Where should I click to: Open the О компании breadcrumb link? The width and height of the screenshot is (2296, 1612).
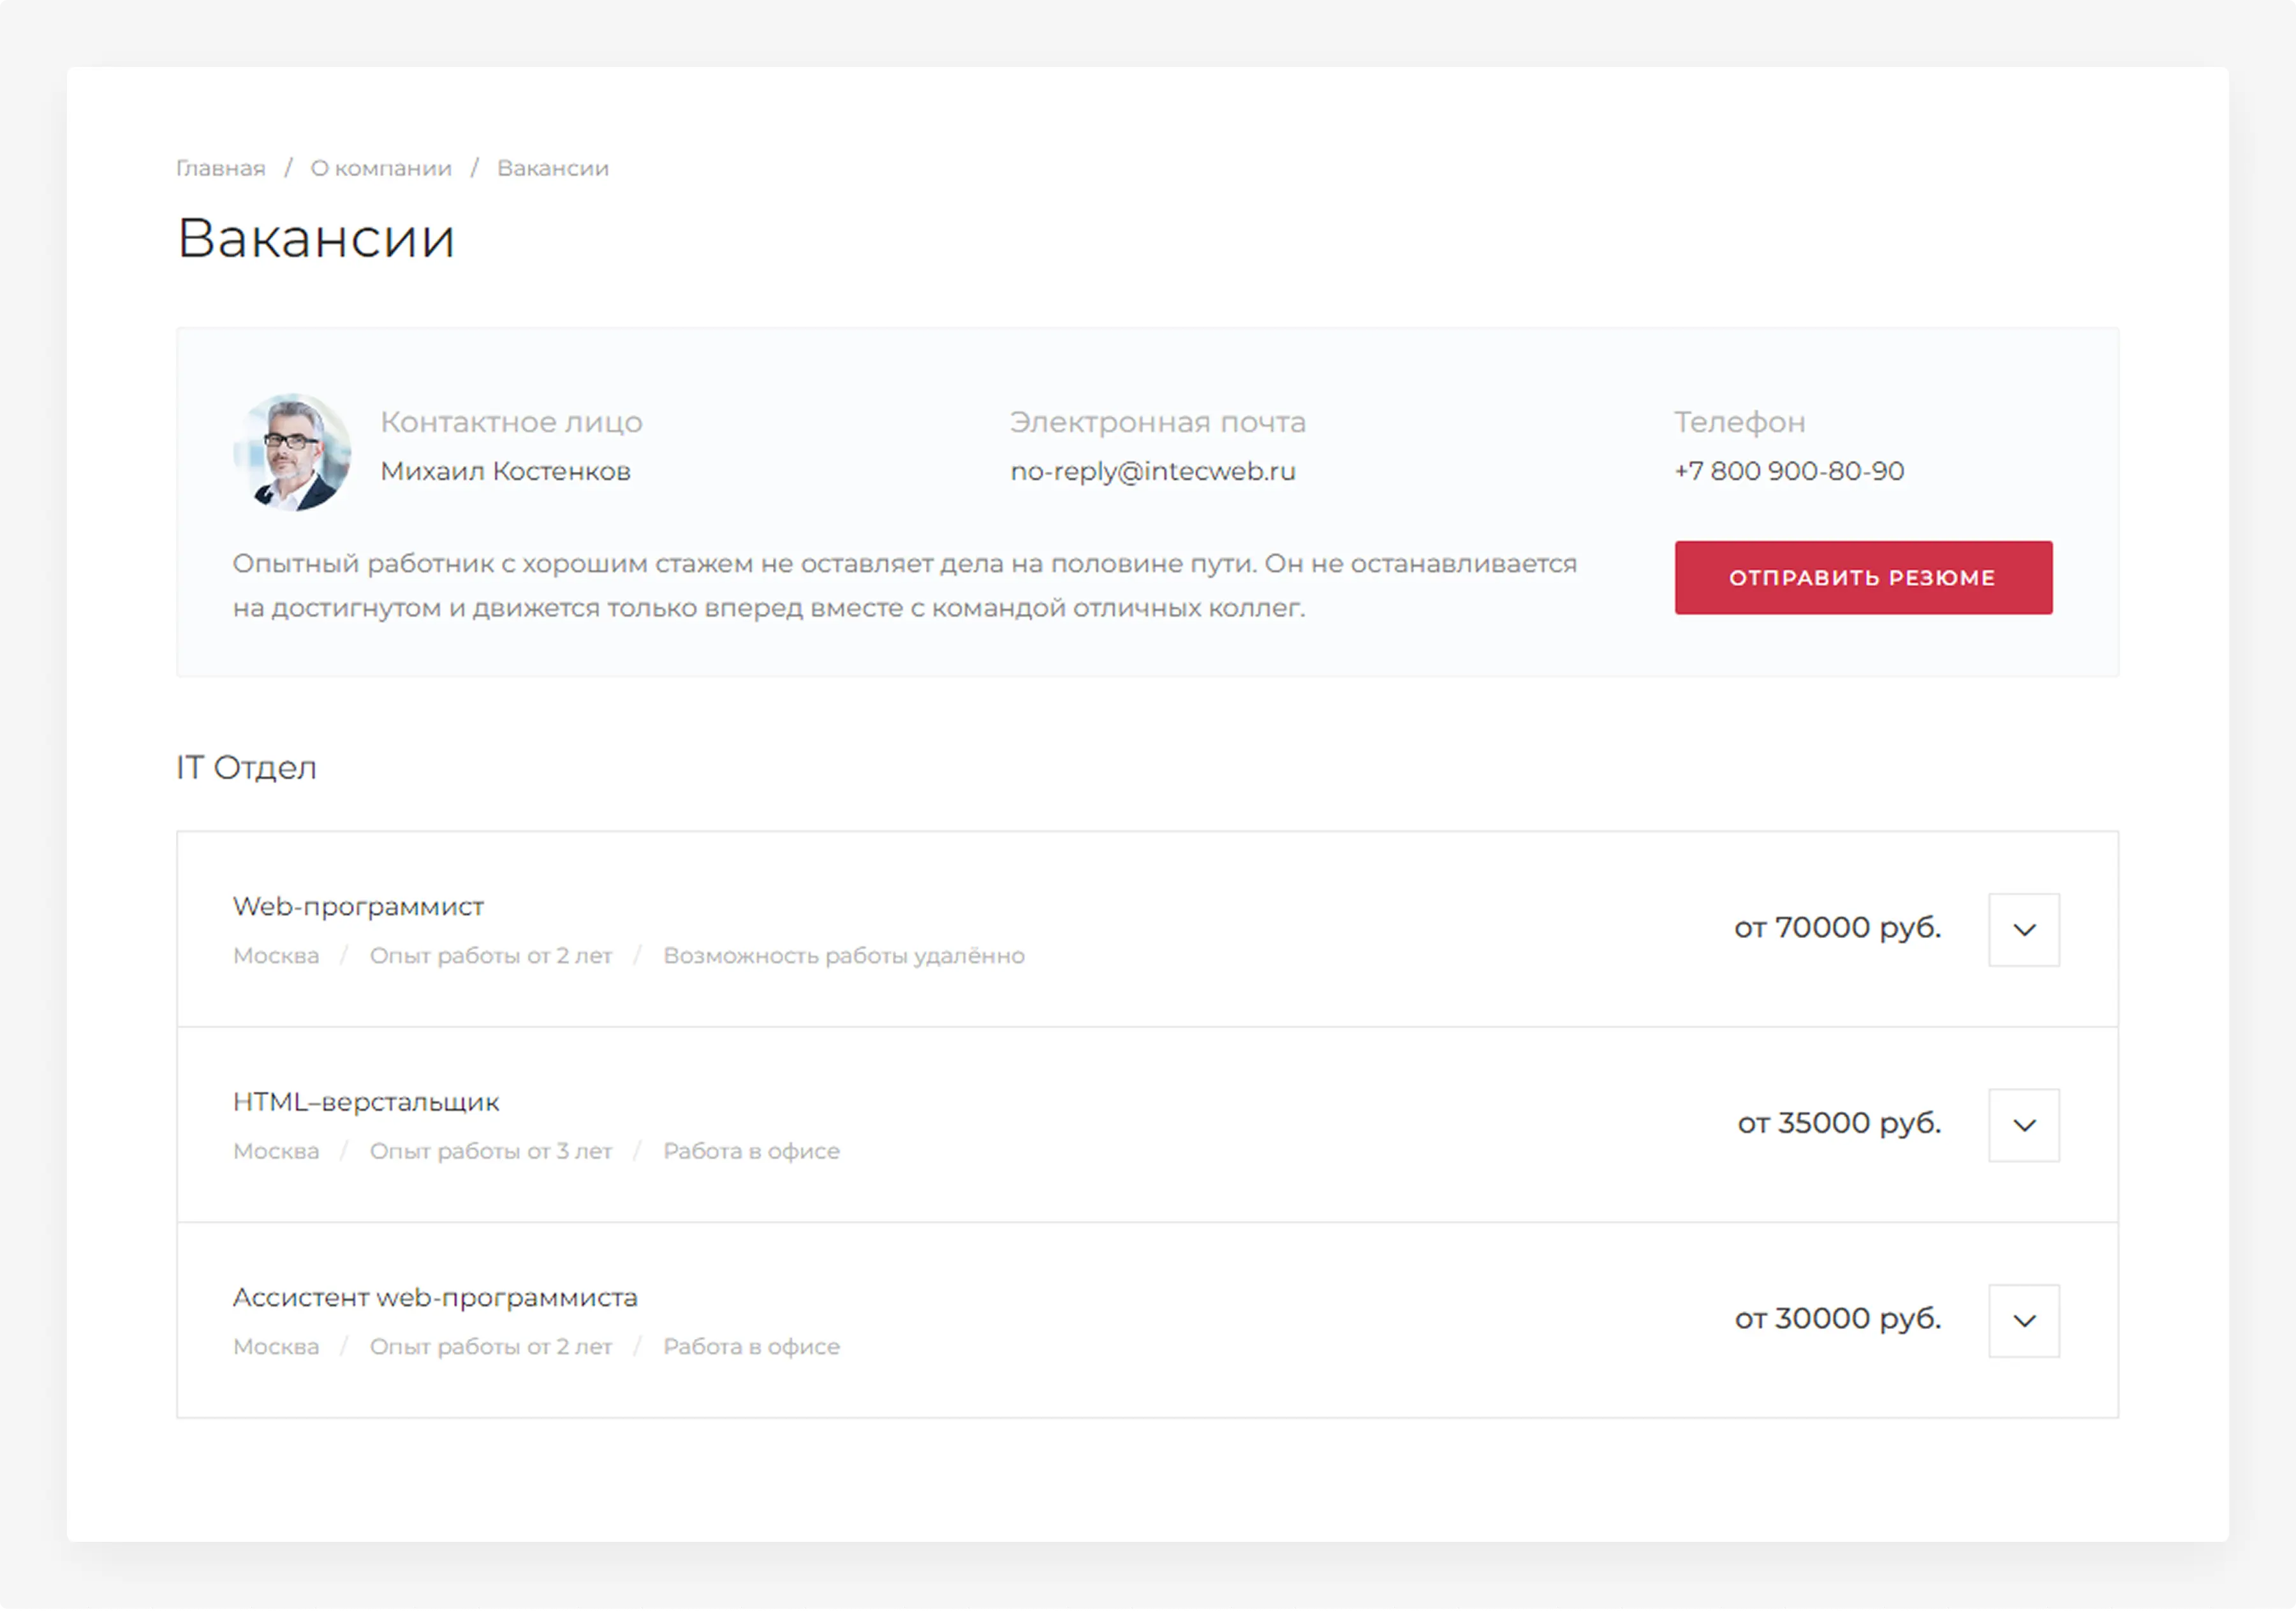pyautogui.click(x=381, y=168)
